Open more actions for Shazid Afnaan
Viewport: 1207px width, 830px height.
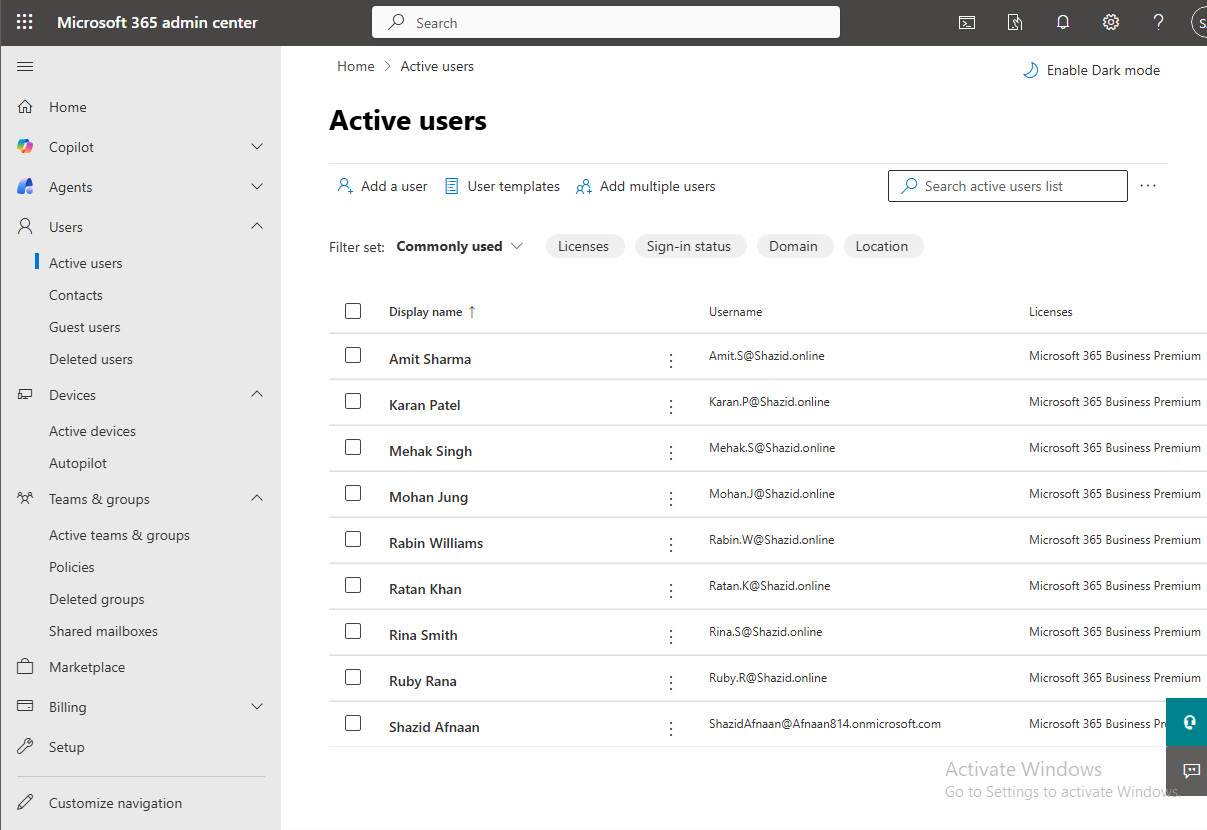(x=671, y=728)
